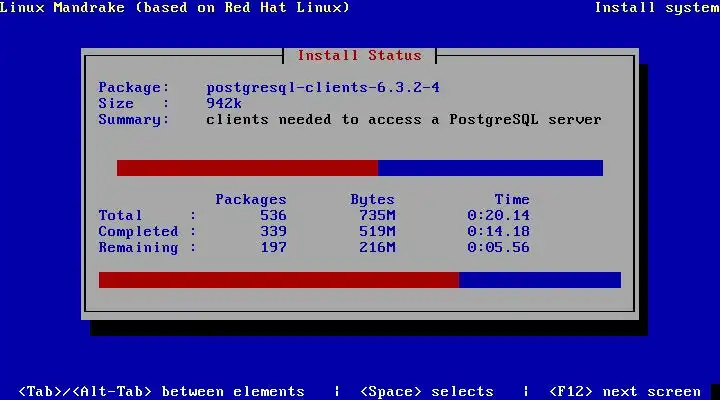The image size is (720, 400).
Task: Click remaining time value '0:05.56'
Action: click(499, 248)
